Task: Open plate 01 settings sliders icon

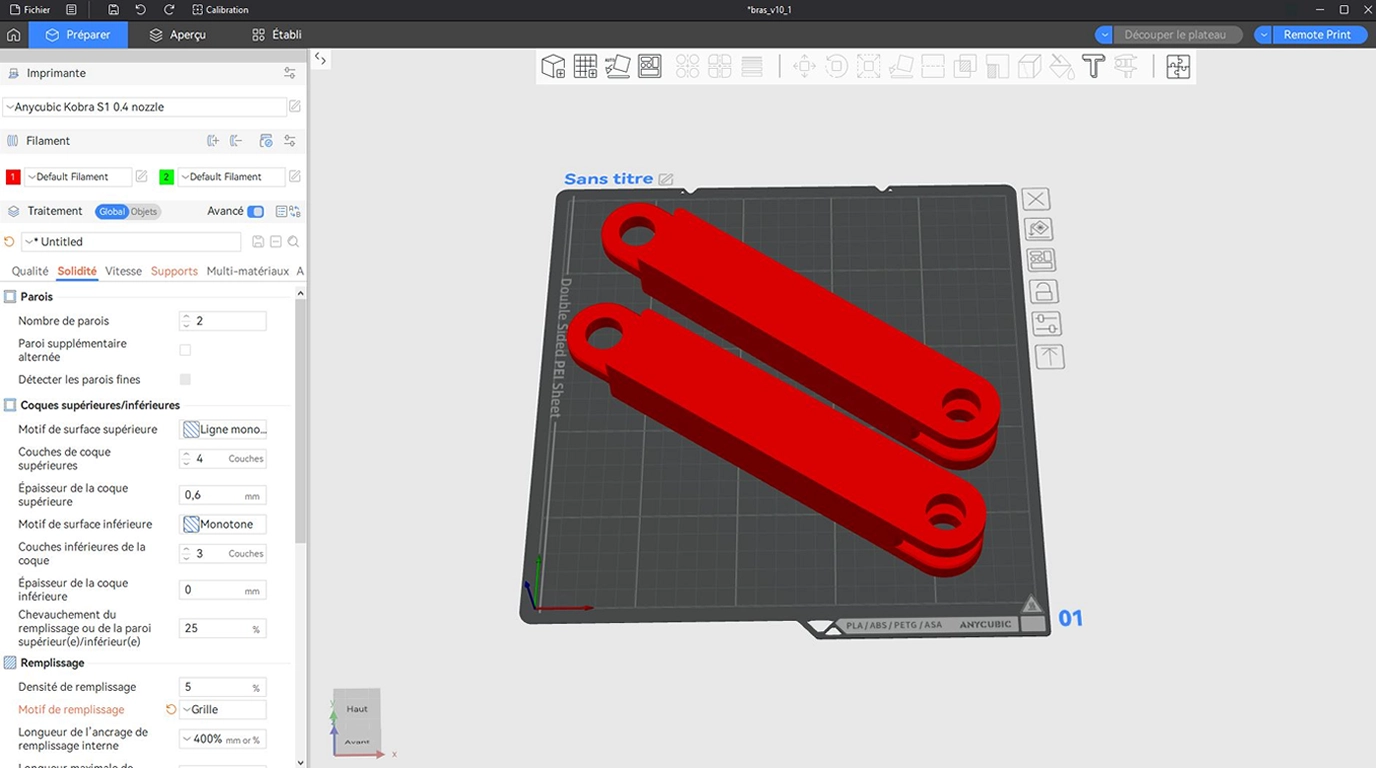Action: tap(1046, 324)
